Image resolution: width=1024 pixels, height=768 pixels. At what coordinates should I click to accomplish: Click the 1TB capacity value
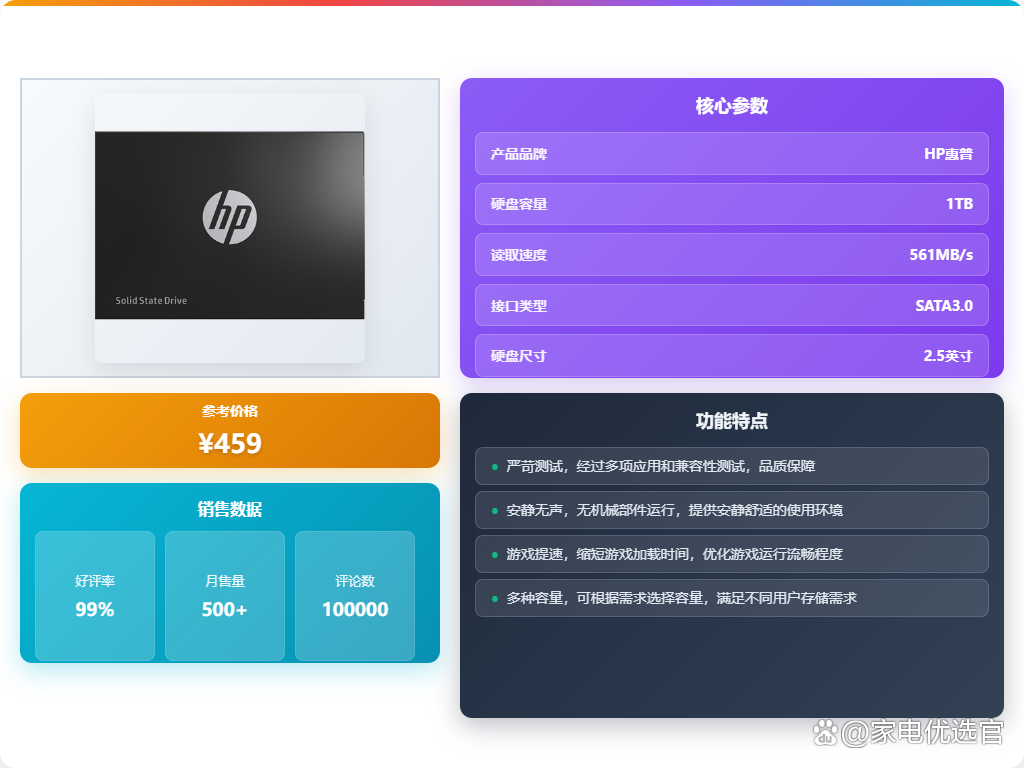[959, 204]
